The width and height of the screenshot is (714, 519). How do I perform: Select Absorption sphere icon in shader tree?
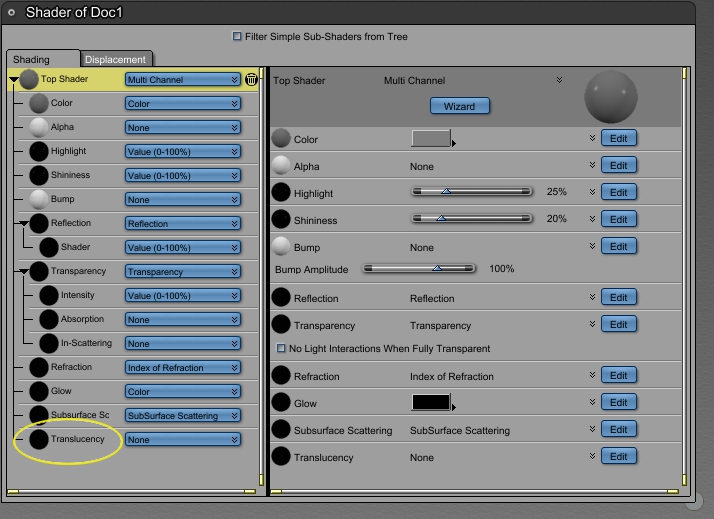coord(49,319)
